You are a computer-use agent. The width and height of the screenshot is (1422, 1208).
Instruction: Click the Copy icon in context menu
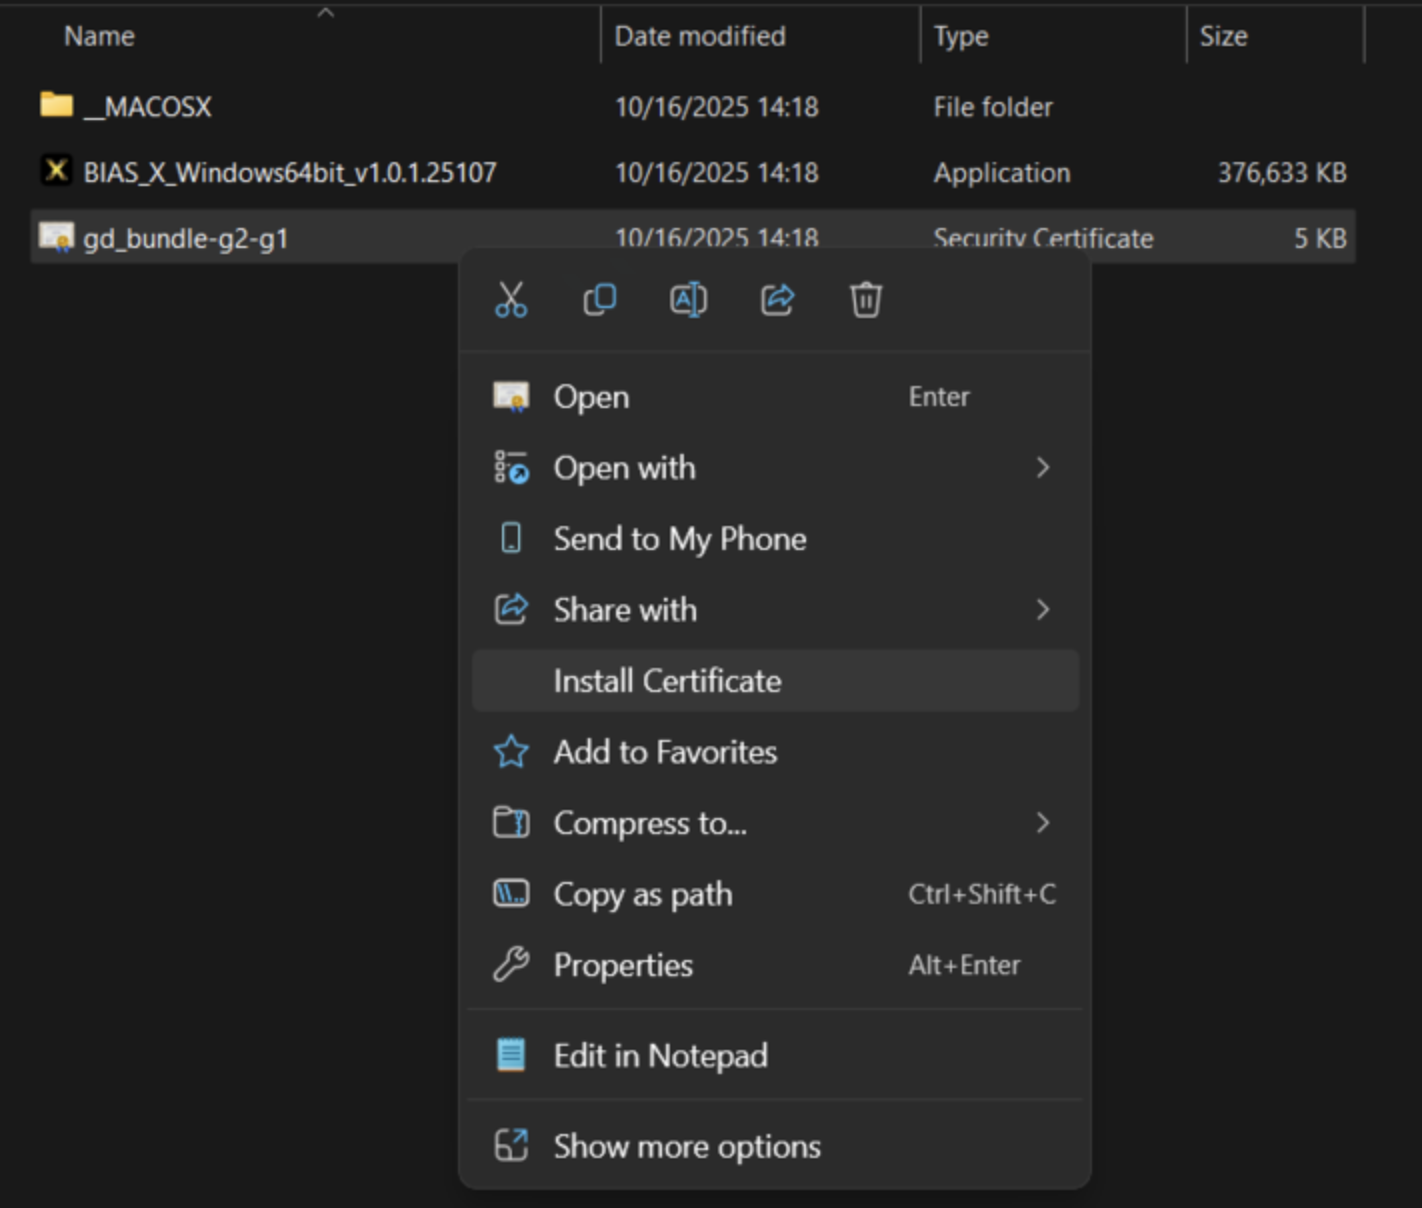coord(600,299)
